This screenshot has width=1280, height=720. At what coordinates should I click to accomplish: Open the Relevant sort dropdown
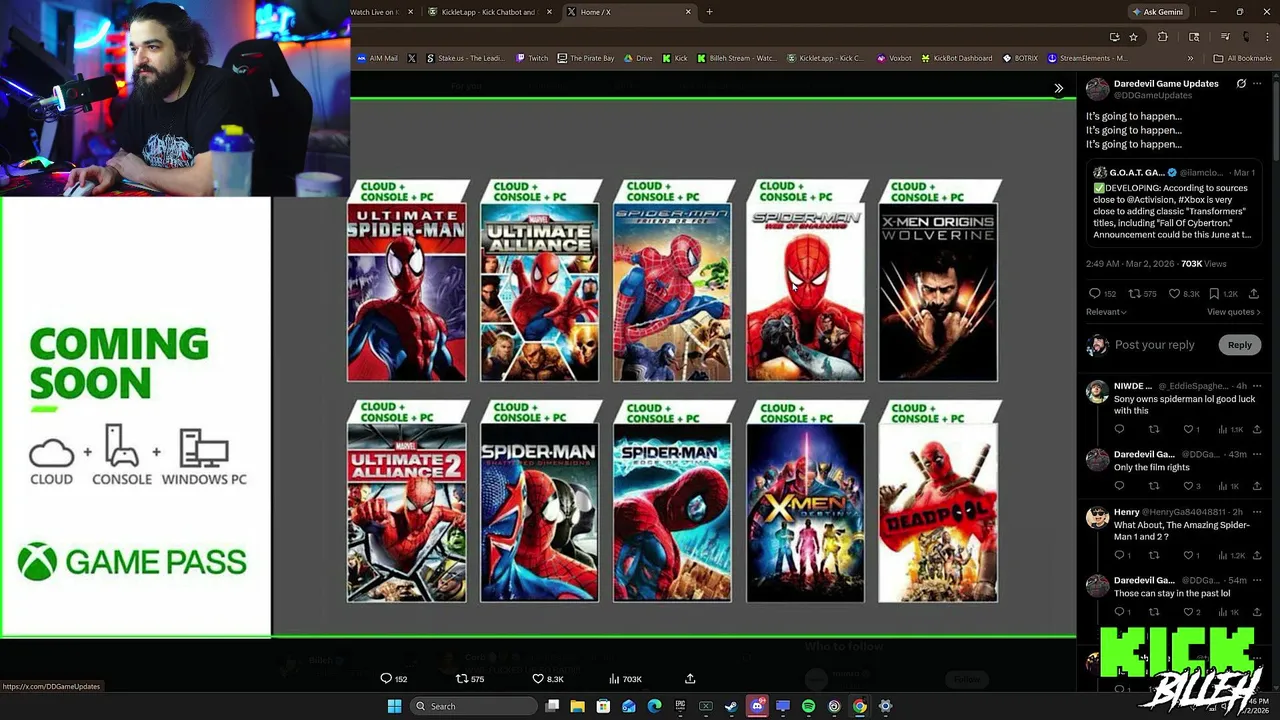click(1106, 312)
